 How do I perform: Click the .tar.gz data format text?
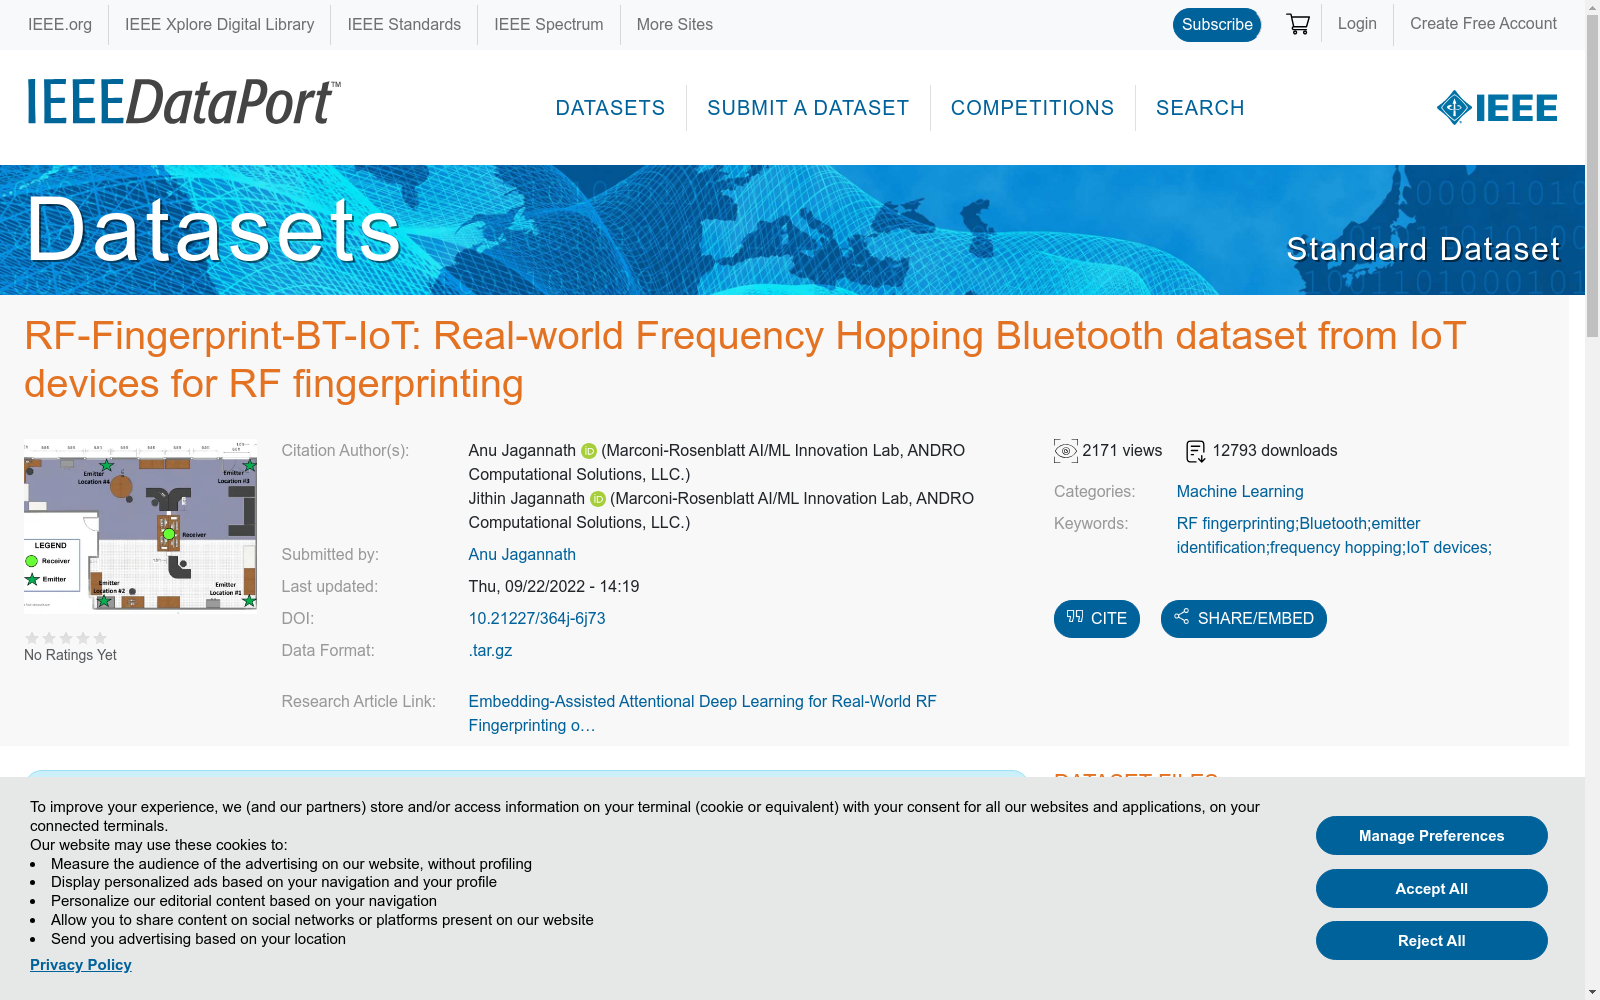tap(490, 651)
